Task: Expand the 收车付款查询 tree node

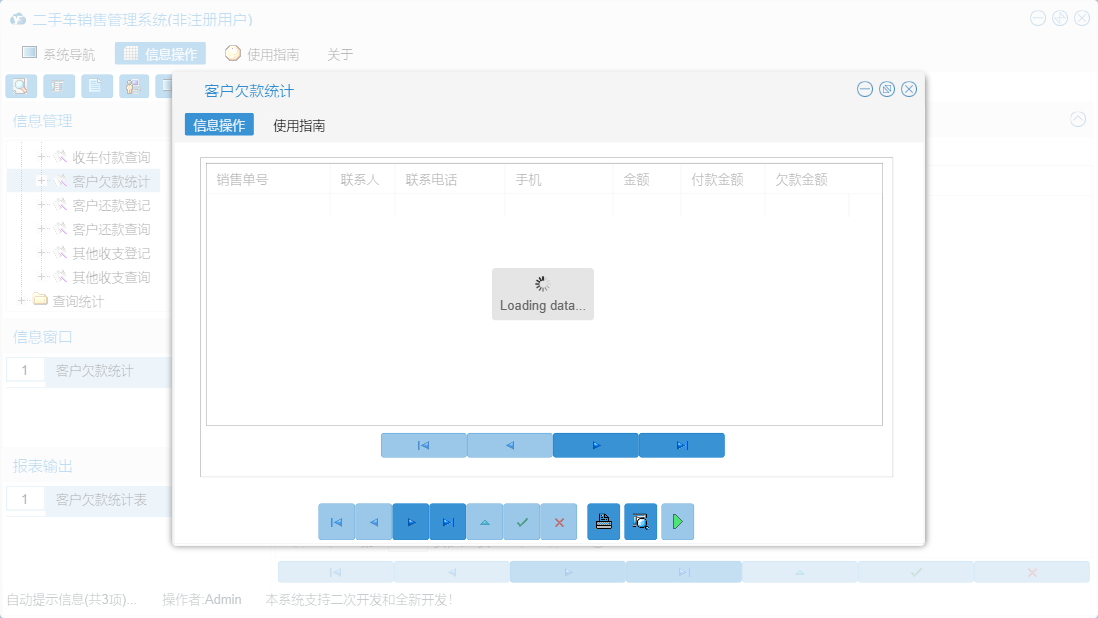Action: tap(40, 155)
